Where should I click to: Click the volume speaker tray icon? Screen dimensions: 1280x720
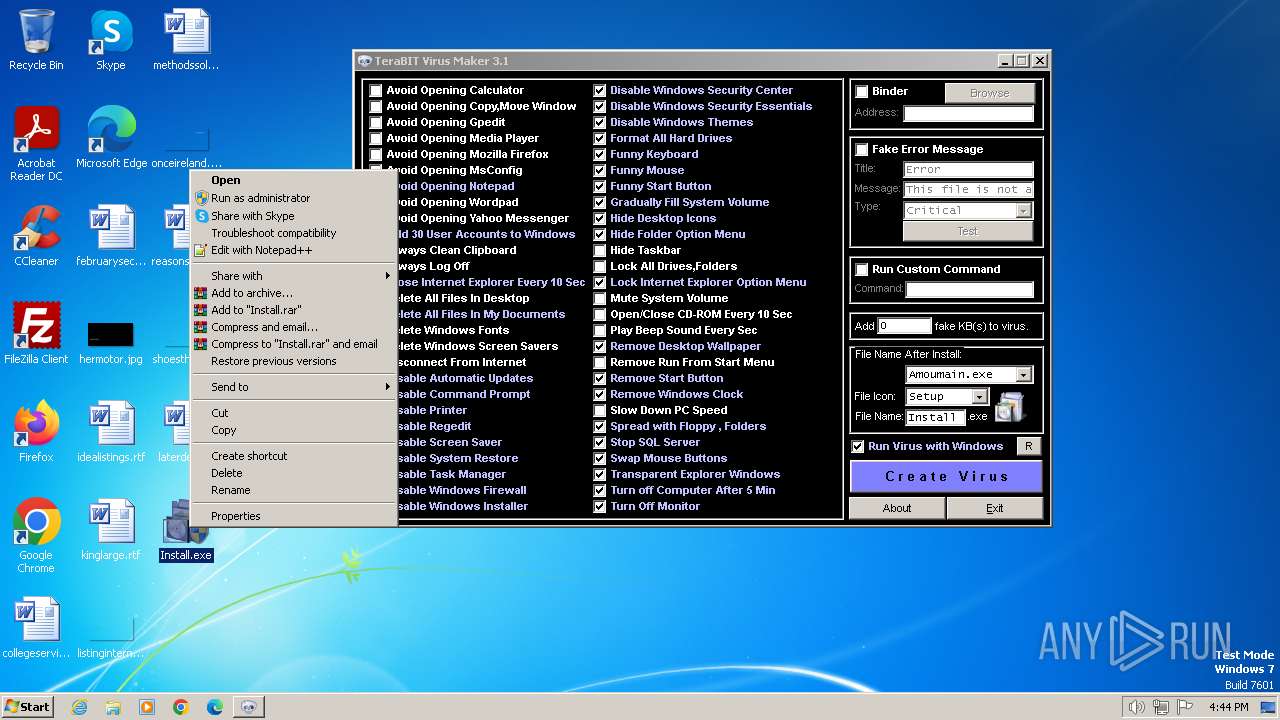(1136, 707)
